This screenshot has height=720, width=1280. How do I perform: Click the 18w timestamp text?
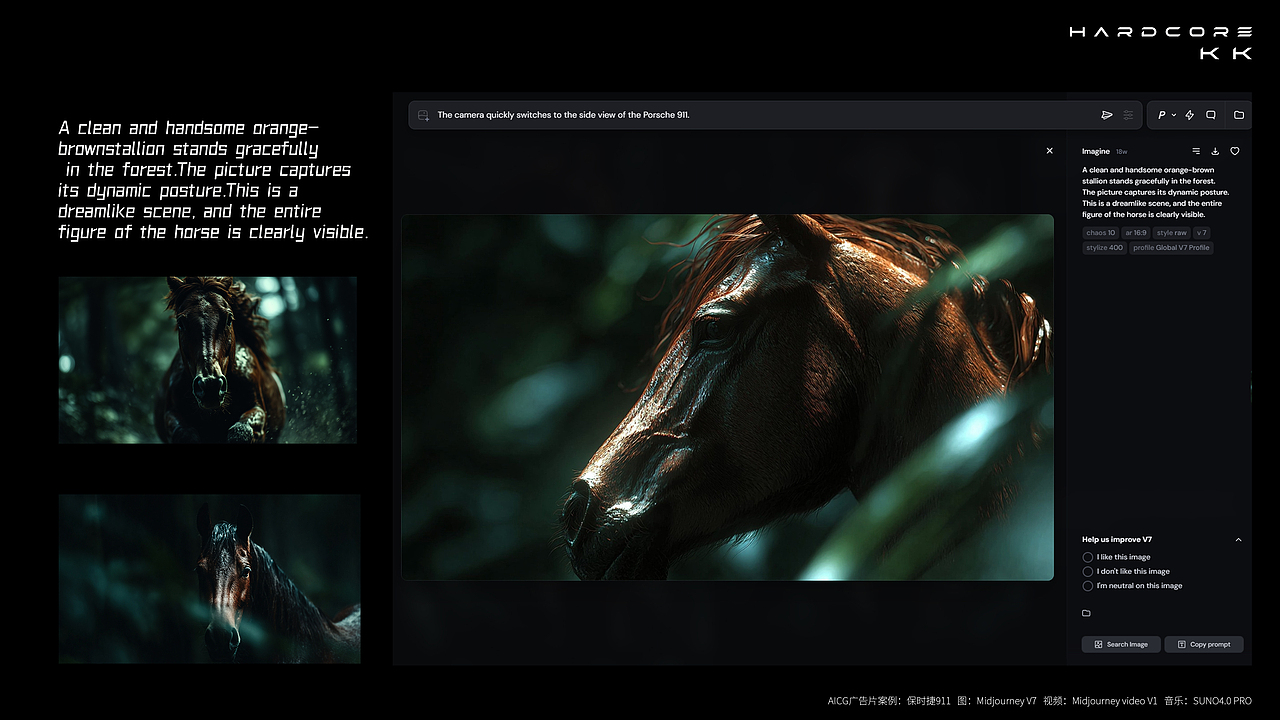pos(1121,152)
